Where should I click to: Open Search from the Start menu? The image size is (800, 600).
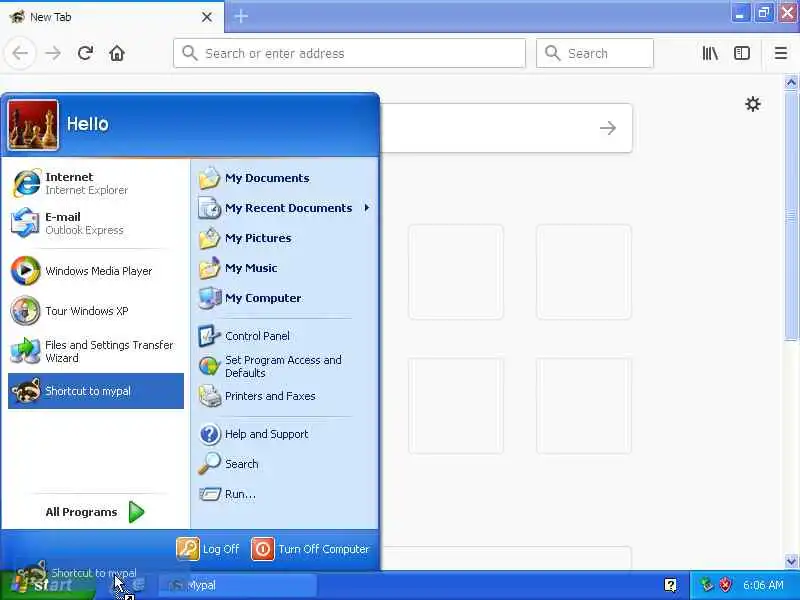[x=285, y=464]
